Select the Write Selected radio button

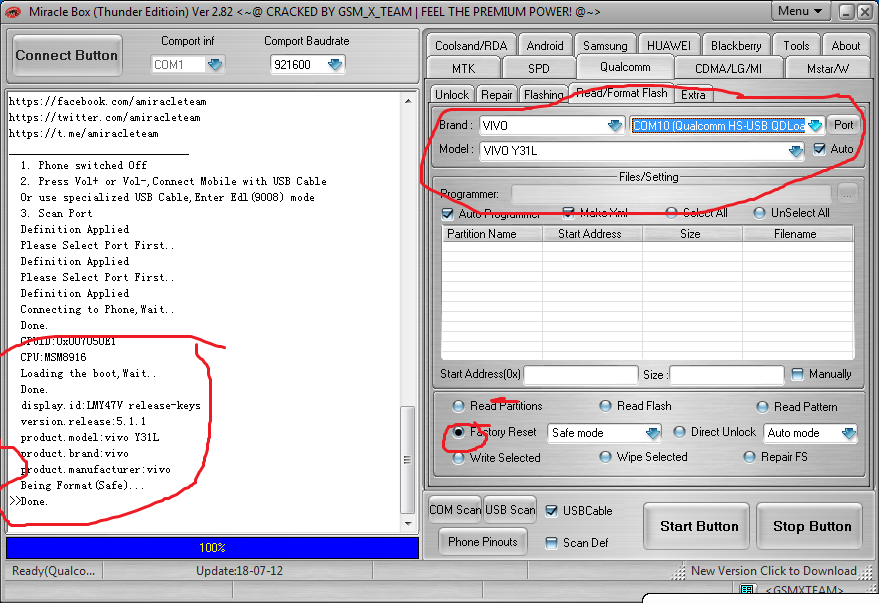[x=459, y=458]
